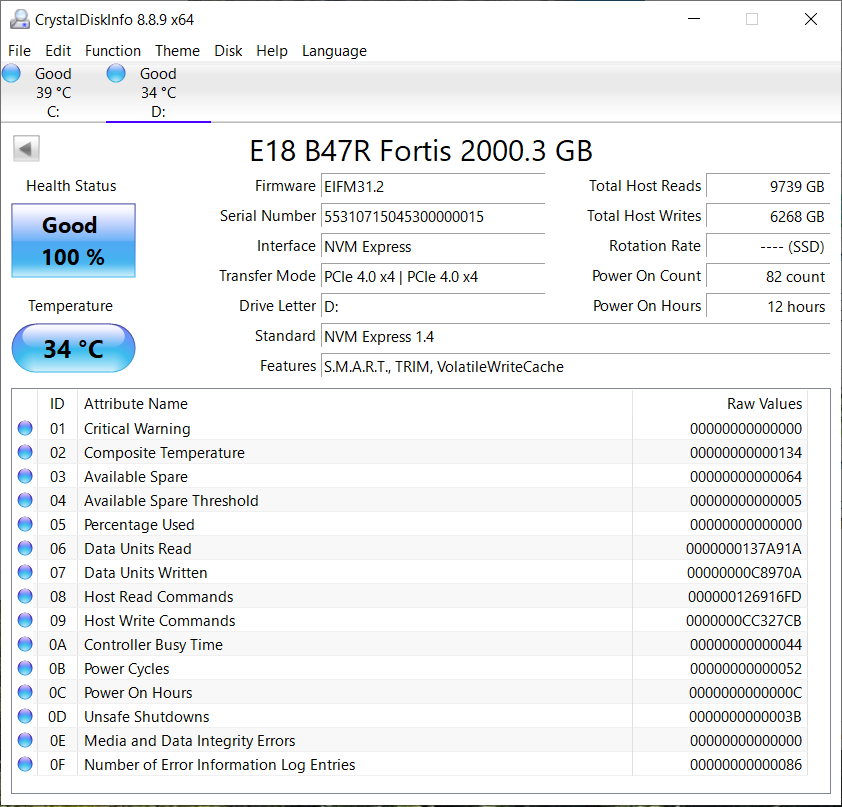Click the previous disk arrow button

tap(26, 149)
